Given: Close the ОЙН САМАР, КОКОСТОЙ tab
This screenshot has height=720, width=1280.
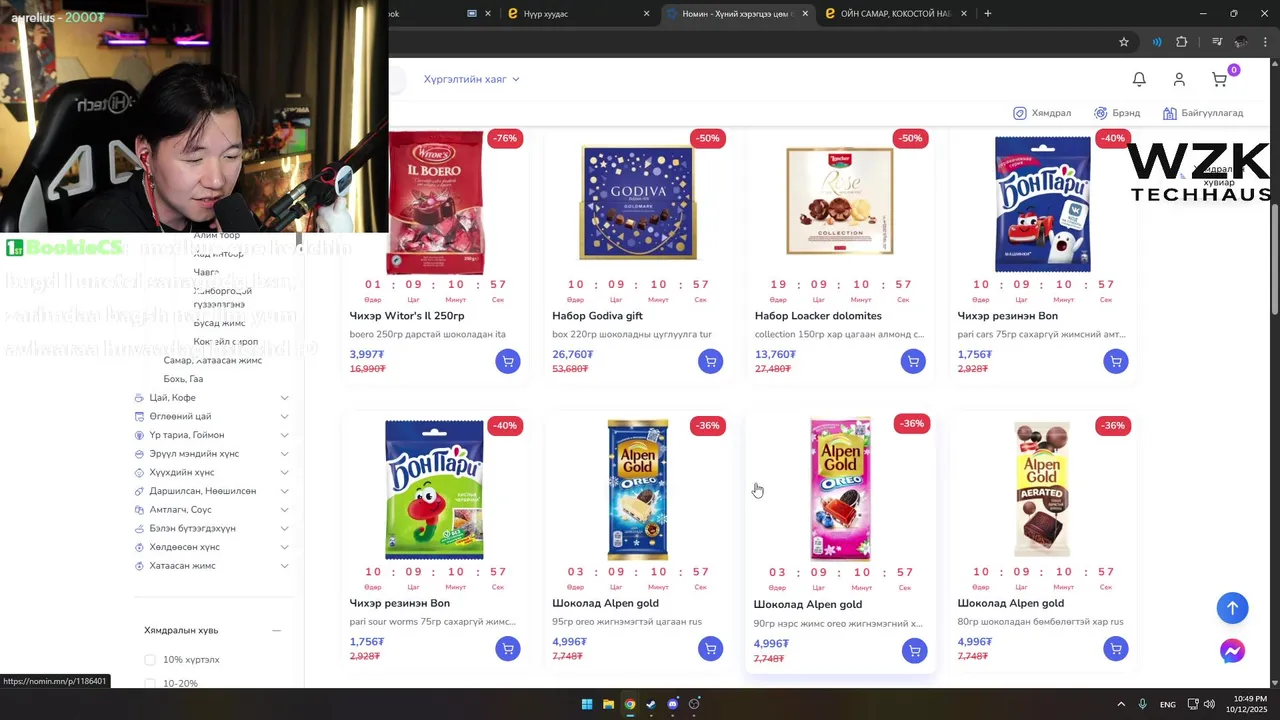Looking at the screenshot, I should 964,14.
